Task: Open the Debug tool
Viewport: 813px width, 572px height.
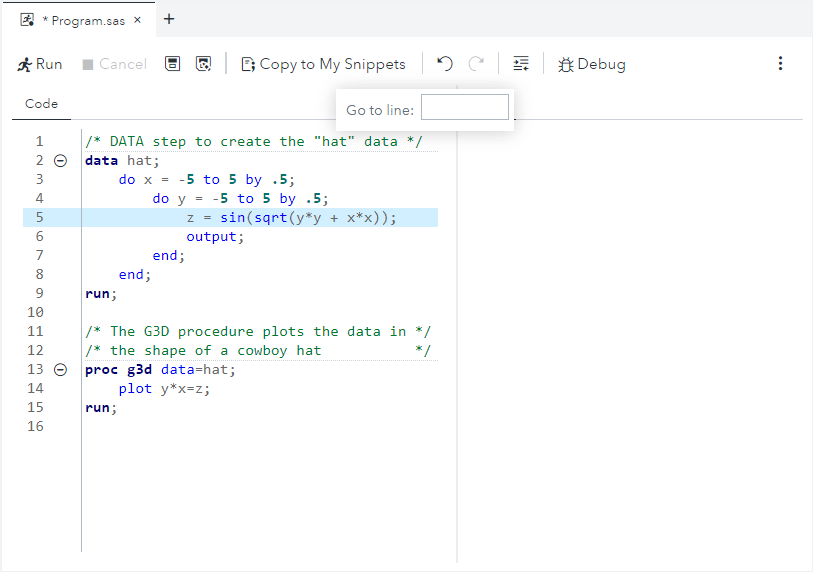Action: click(x=591, y=64)
